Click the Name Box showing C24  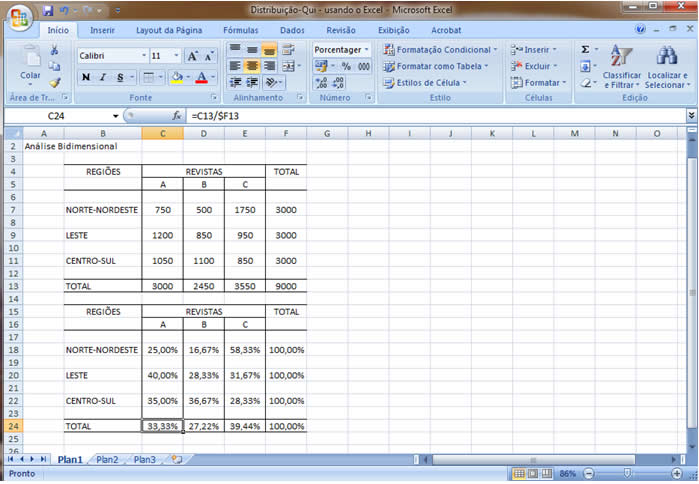click(x=62, y=116)
